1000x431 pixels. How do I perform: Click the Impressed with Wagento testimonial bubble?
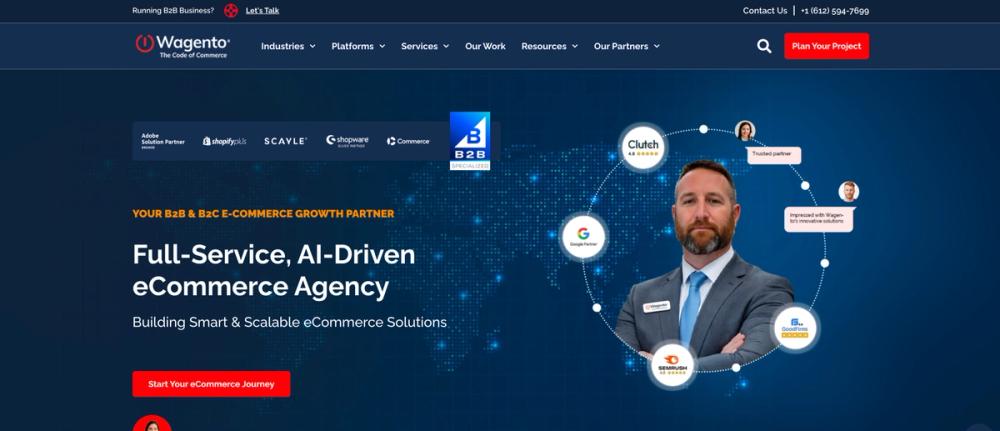coord(818,219)
